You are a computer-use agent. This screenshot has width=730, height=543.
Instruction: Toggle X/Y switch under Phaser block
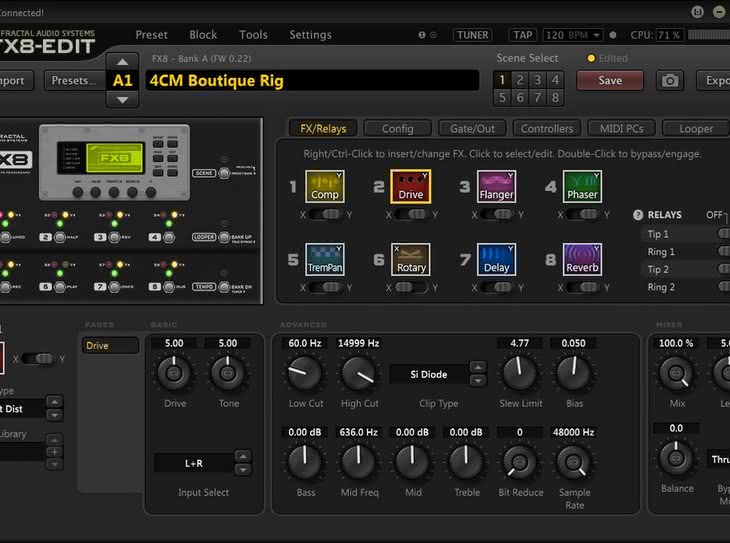click(583, 214)
